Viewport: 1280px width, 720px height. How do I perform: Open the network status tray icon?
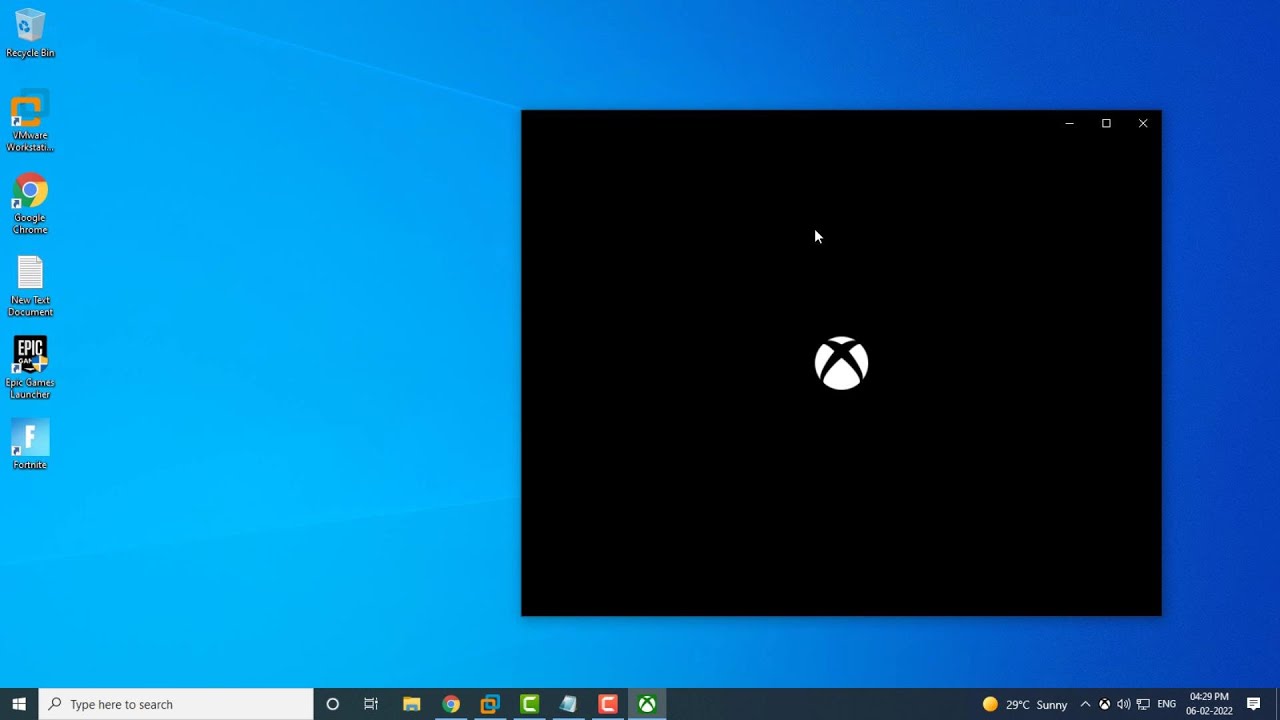click(1143, 704)
